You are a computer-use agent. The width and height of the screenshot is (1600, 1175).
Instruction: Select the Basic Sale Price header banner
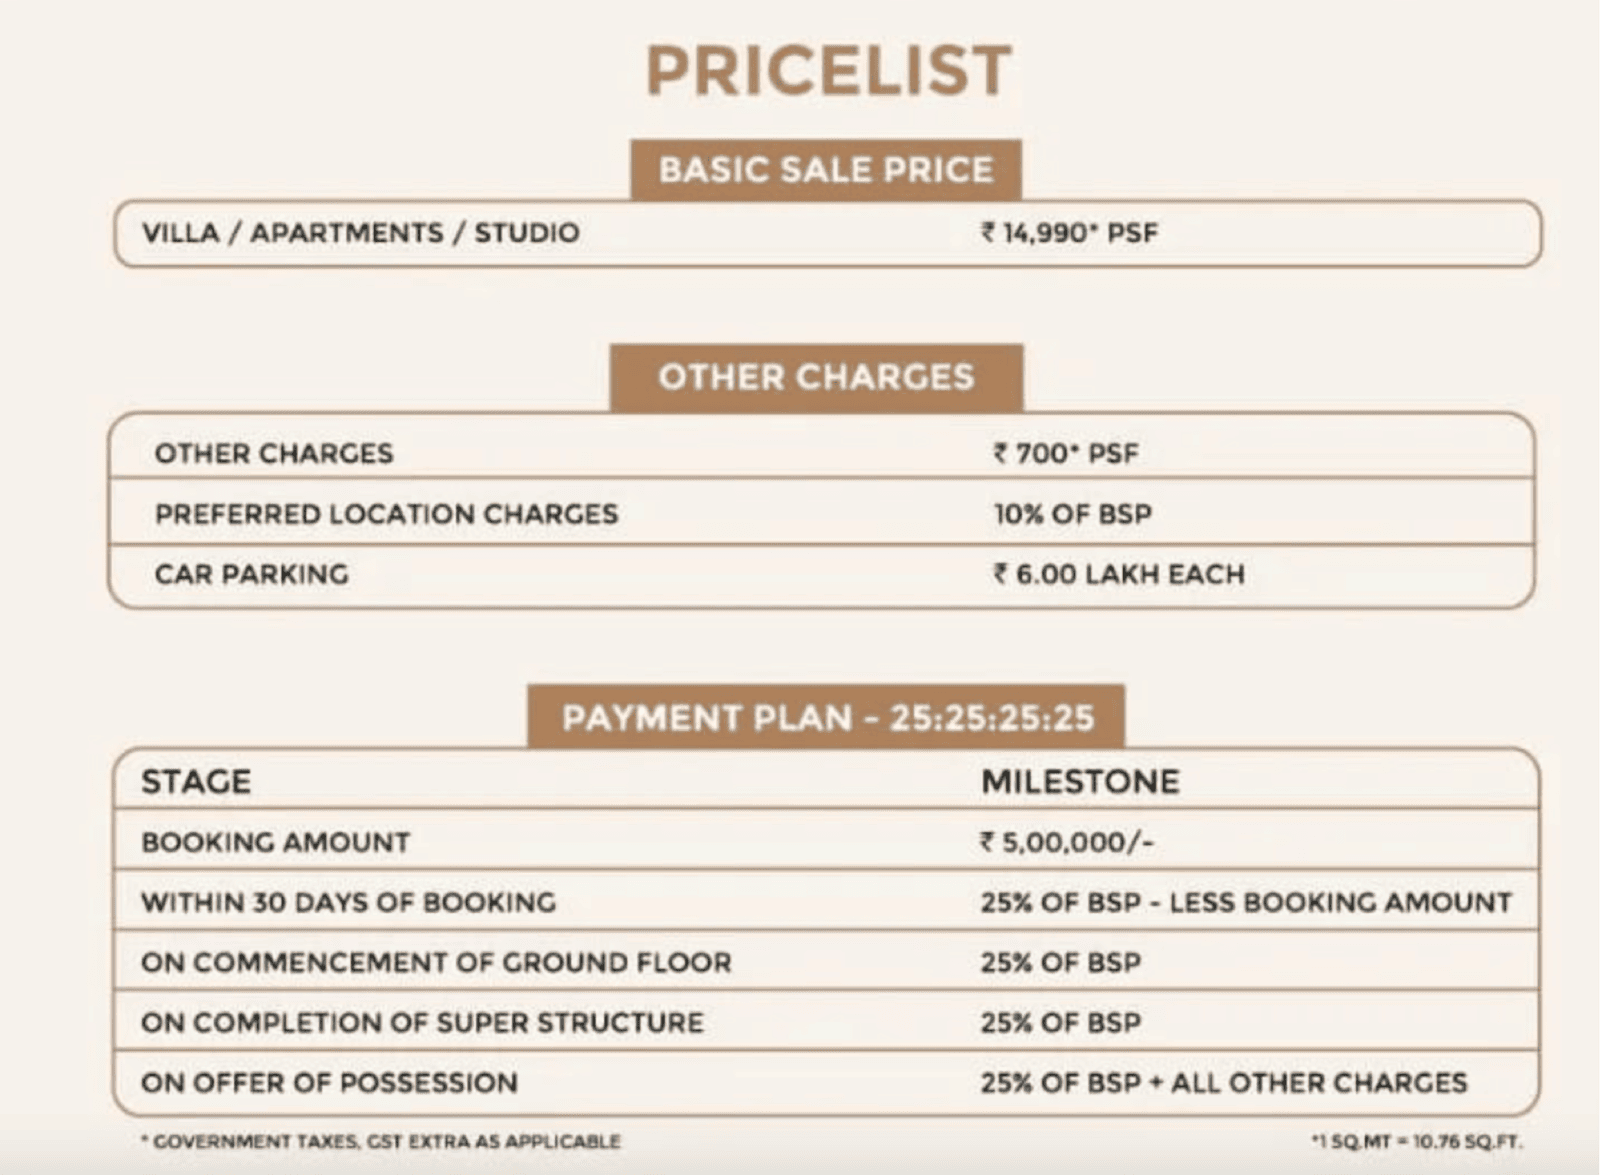tap(826, 170)
